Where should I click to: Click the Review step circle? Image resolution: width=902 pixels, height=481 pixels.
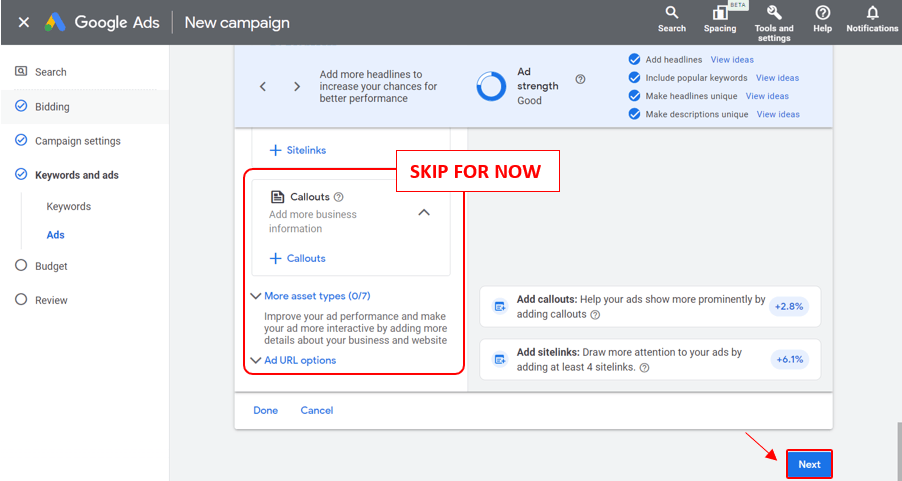[21, 299]
